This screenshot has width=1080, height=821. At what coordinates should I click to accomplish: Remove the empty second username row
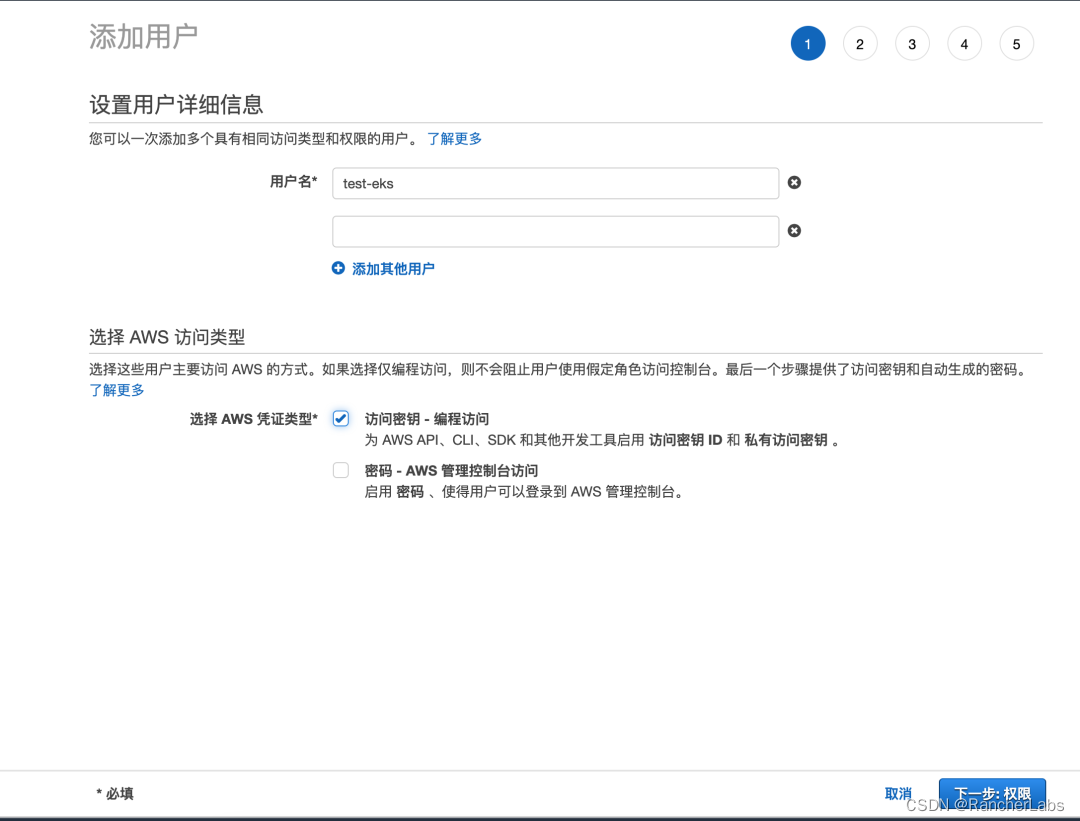(x=794, y=231)
